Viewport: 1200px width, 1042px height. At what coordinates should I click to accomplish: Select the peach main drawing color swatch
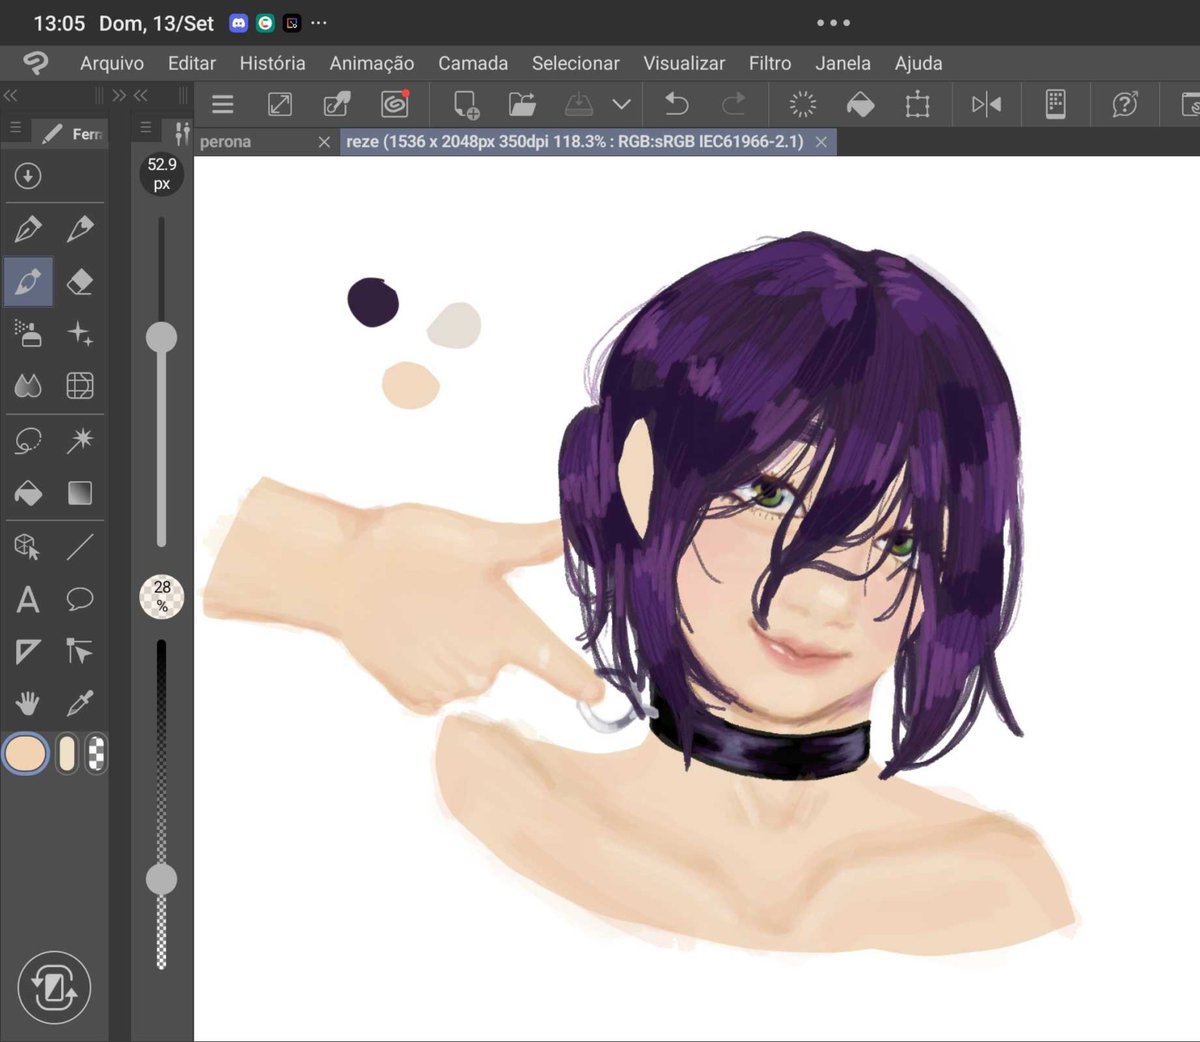[x=26, y=753]
